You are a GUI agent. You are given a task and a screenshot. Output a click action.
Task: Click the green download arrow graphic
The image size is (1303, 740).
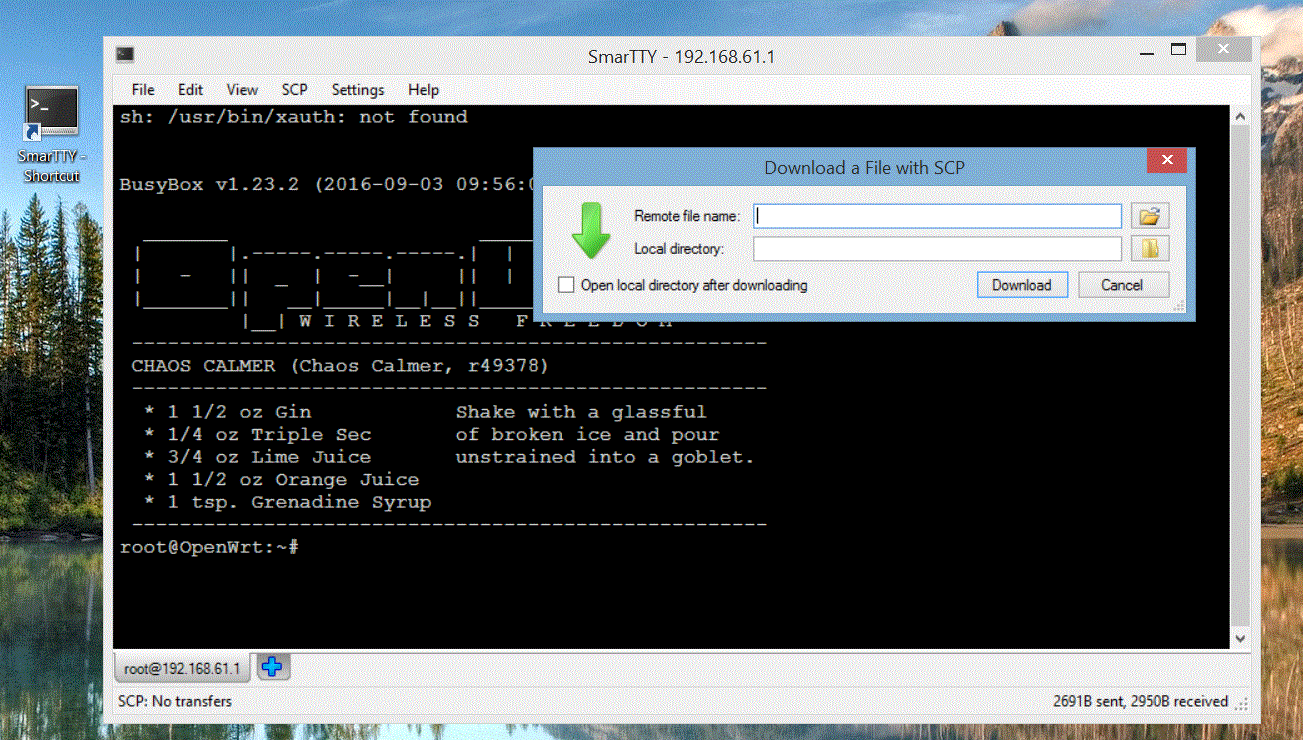pos(590,231)
